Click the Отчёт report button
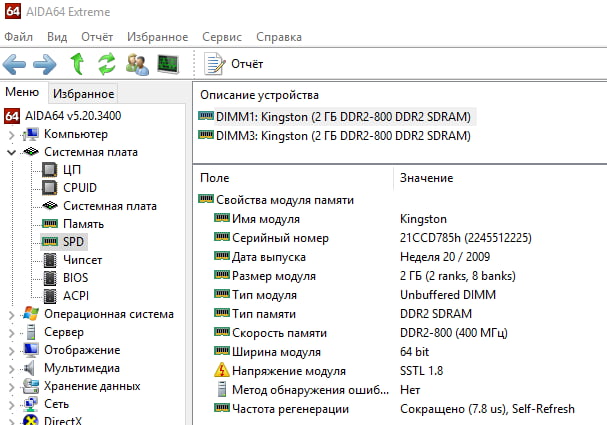607x425 pixels. click(x=235, y=64)
